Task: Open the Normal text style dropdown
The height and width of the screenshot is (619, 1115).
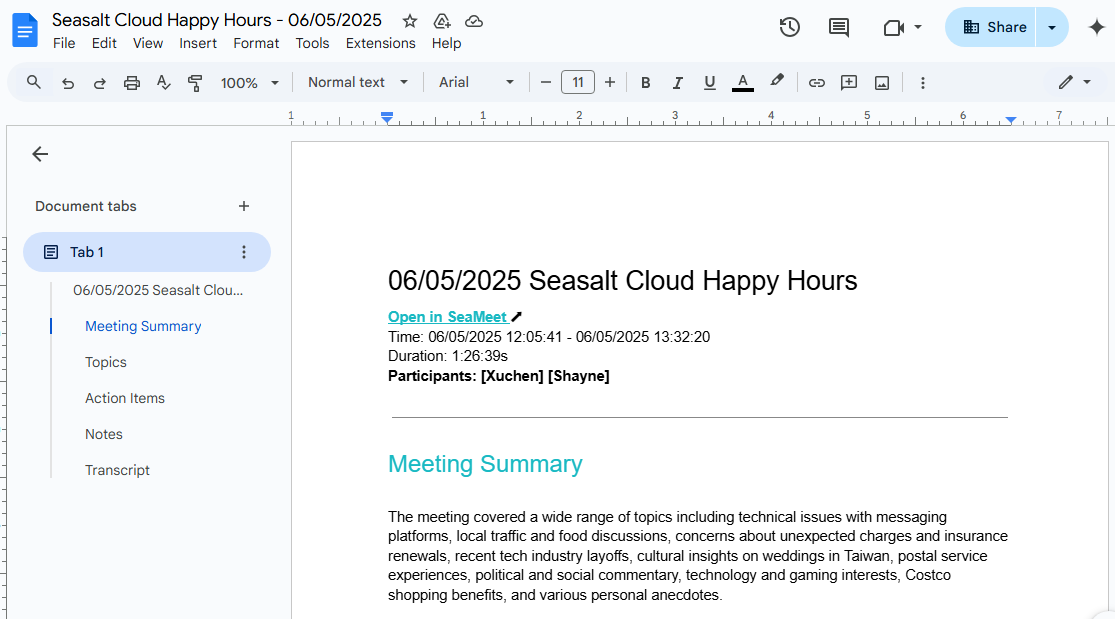Action: tap(358, 83)
